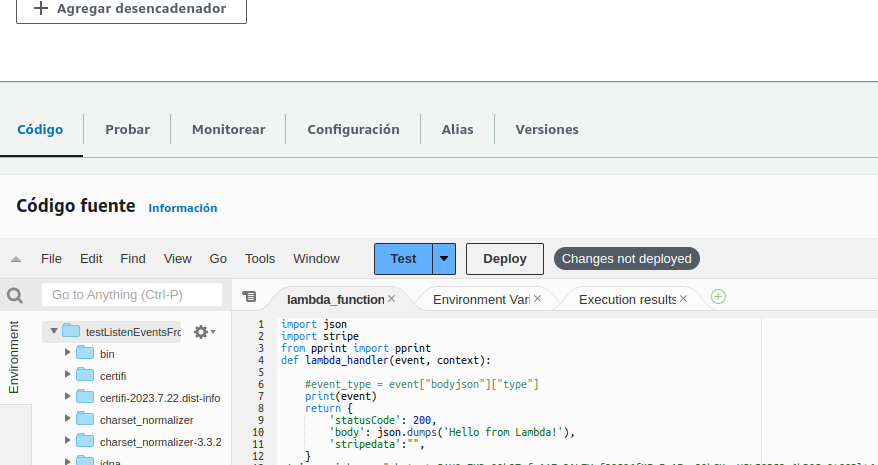Open the Tools menu
Screen dimensions: 878x465
(260, 259)
